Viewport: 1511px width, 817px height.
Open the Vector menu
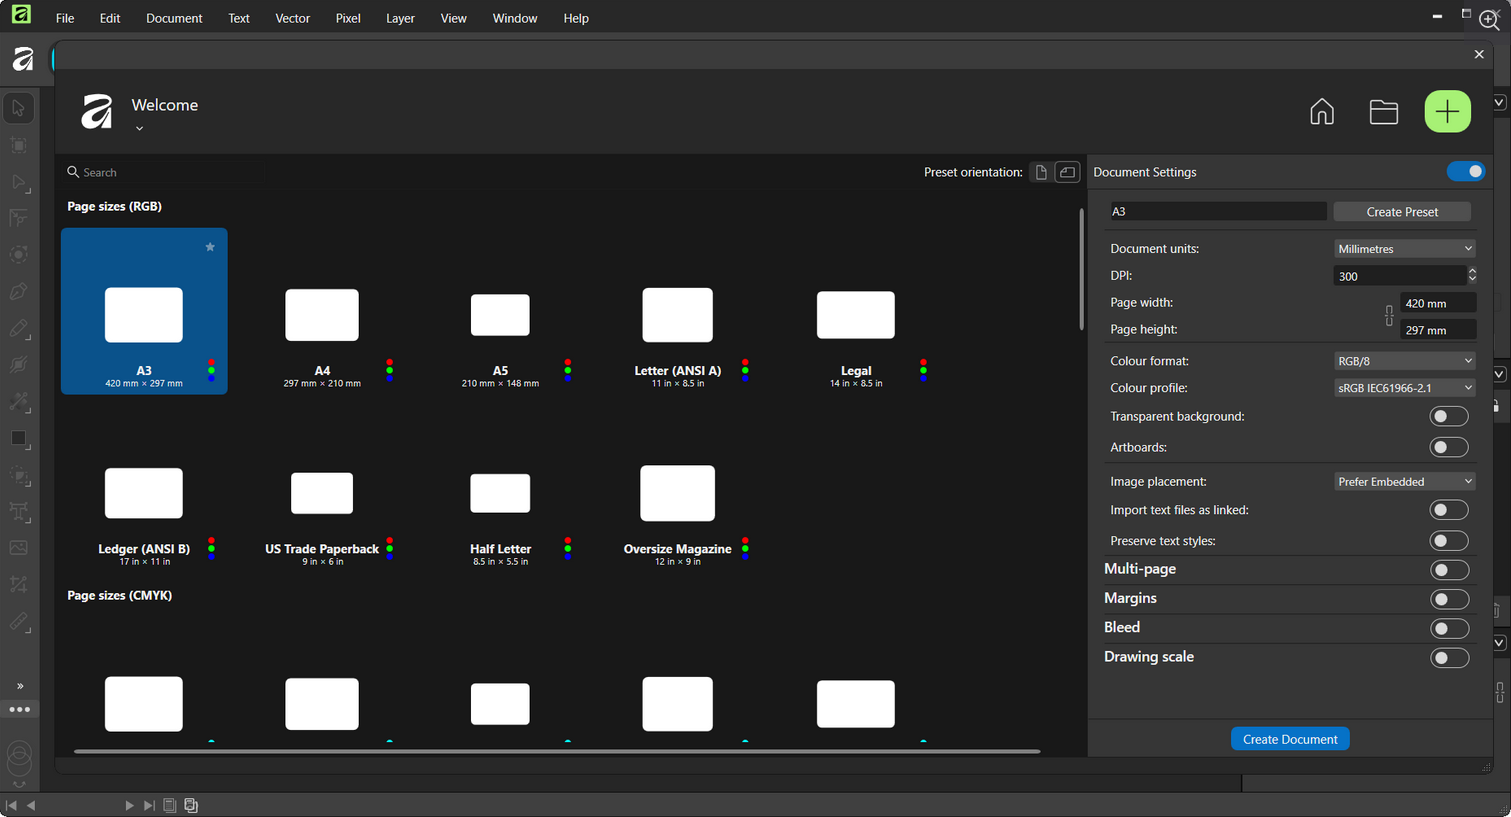[x=292, y=18]
